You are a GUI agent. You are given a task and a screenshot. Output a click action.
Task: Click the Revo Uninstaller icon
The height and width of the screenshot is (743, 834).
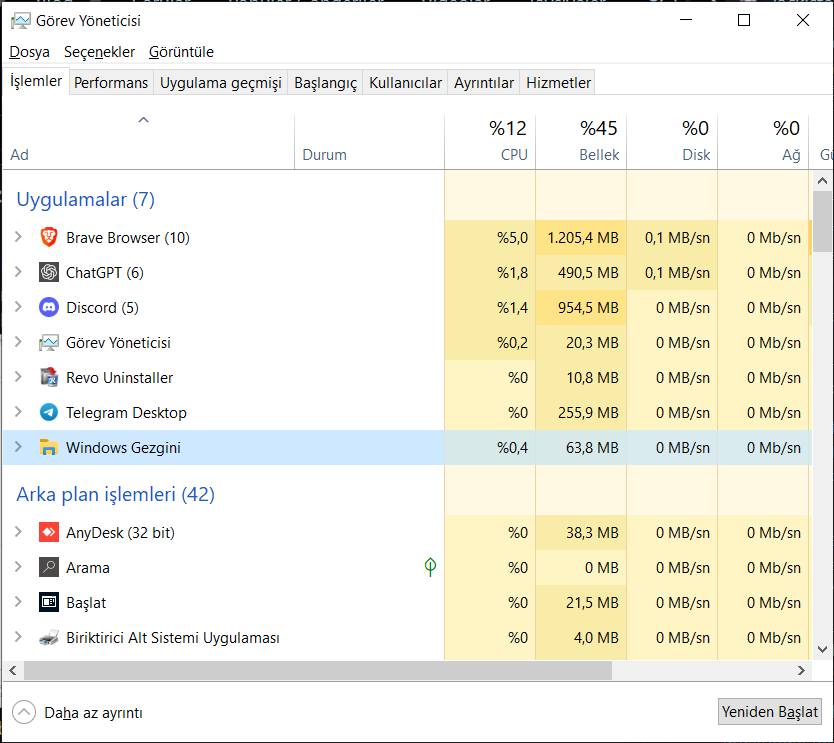coord(49,377)
